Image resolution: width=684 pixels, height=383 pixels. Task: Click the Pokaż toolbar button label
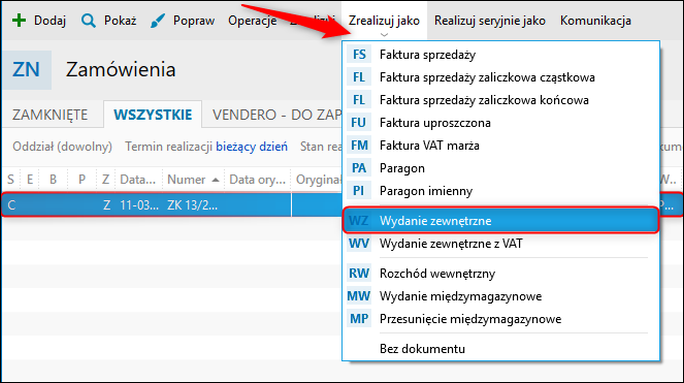click(120, 21)
